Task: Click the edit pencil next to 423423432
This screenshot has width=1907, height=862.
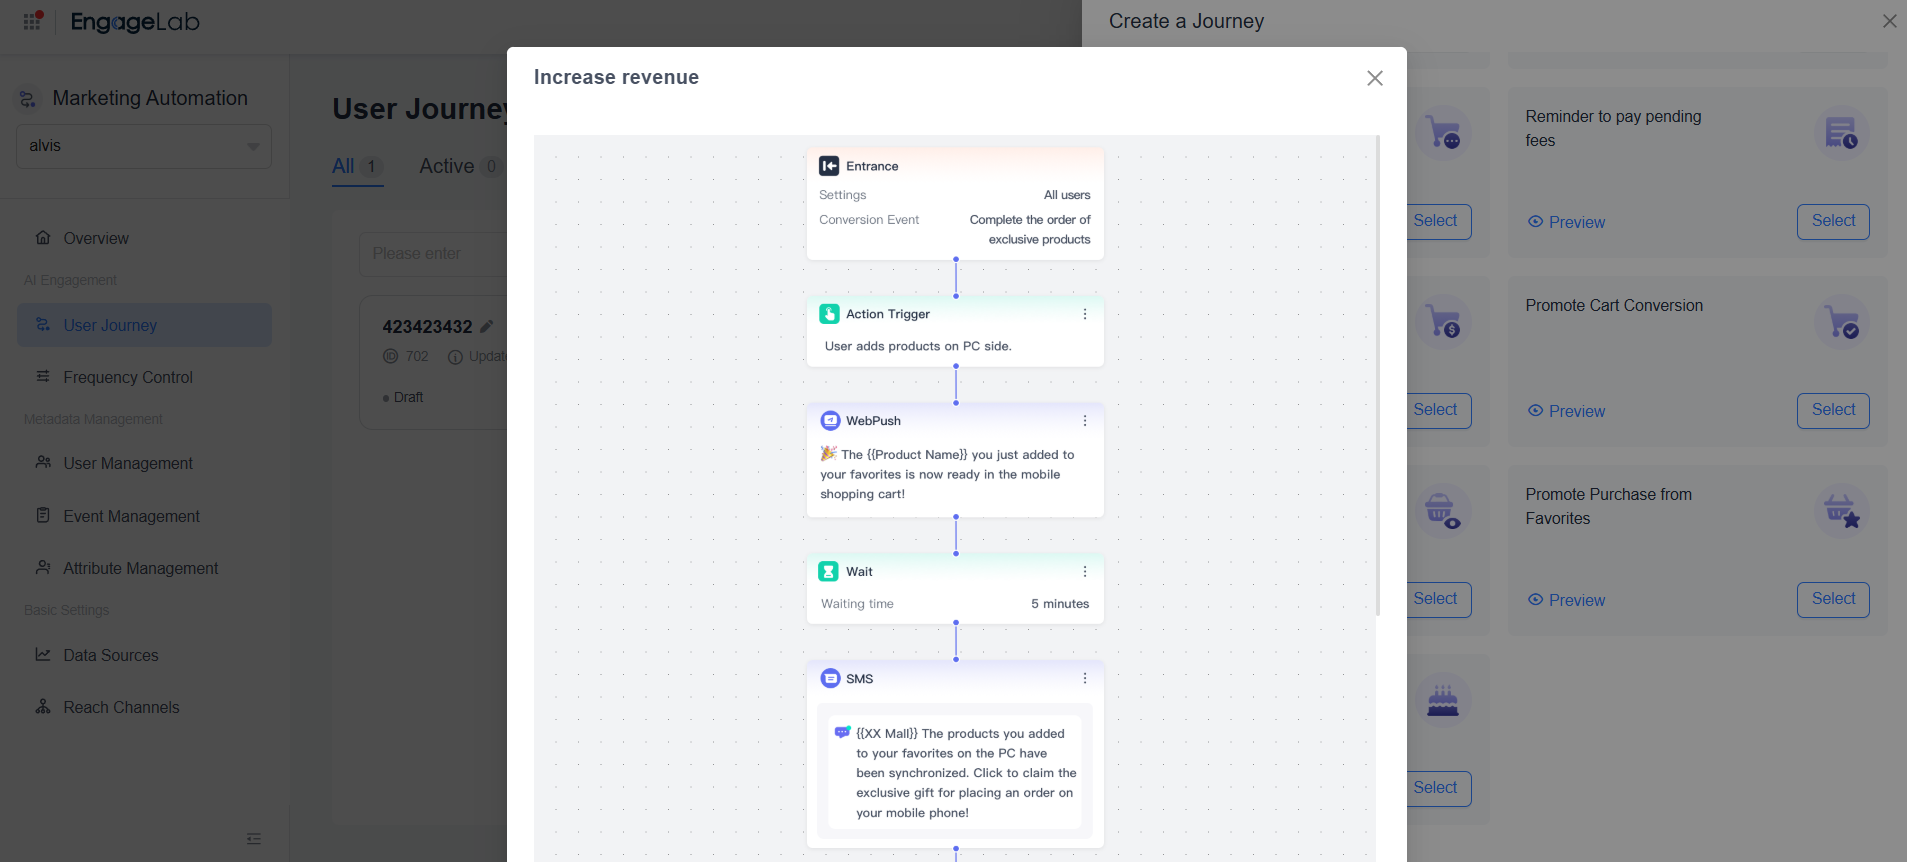Action: [487, 326]
